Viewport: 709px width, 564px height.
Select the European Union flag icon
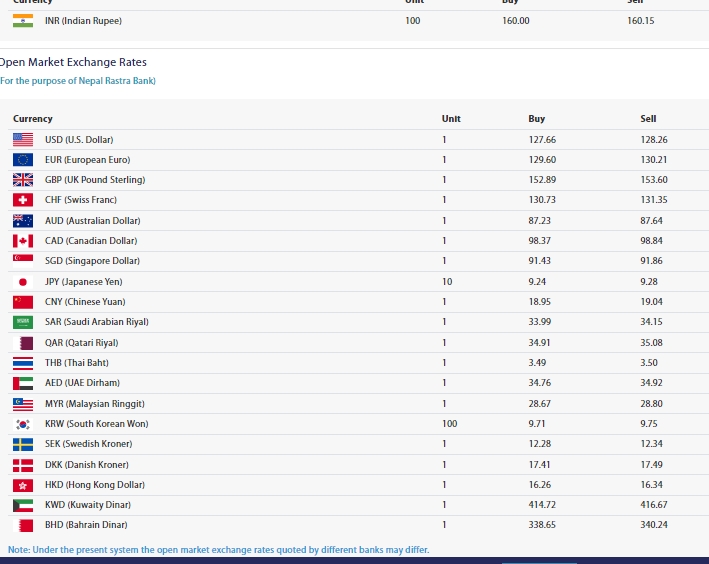23,160
